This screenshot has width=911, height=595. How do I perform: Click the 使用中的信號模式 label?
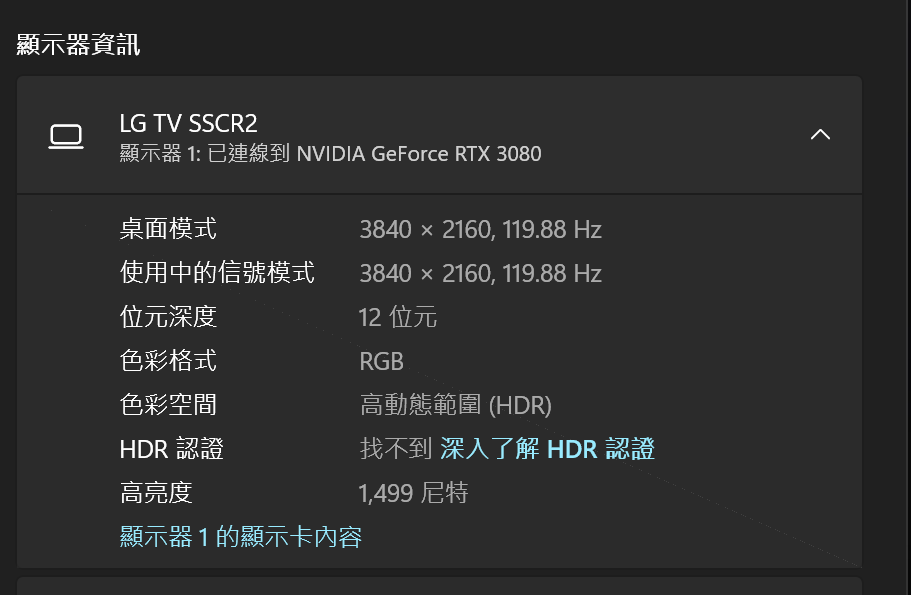217,273
